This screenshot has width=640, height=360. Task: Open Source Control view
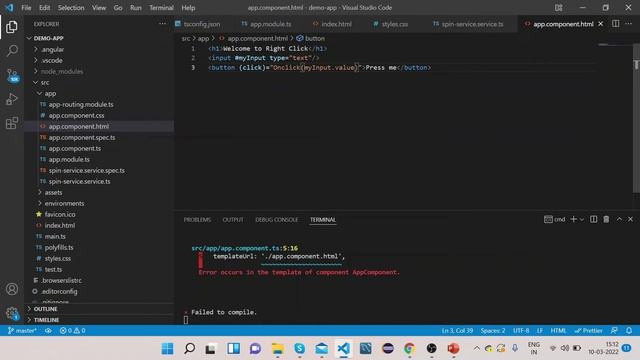coord(12,76)
